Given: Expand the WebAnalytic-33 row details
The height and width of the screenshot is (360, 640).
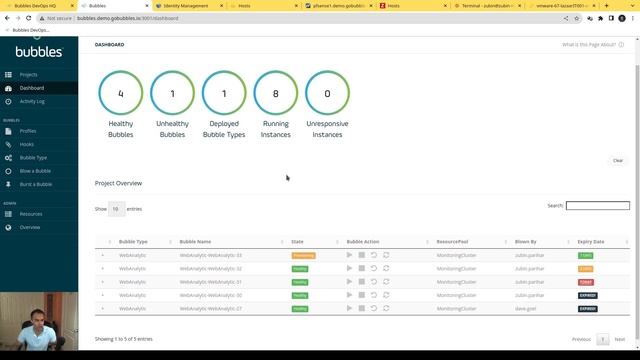Looking at the screenshot, I should (x=103, y=256).
